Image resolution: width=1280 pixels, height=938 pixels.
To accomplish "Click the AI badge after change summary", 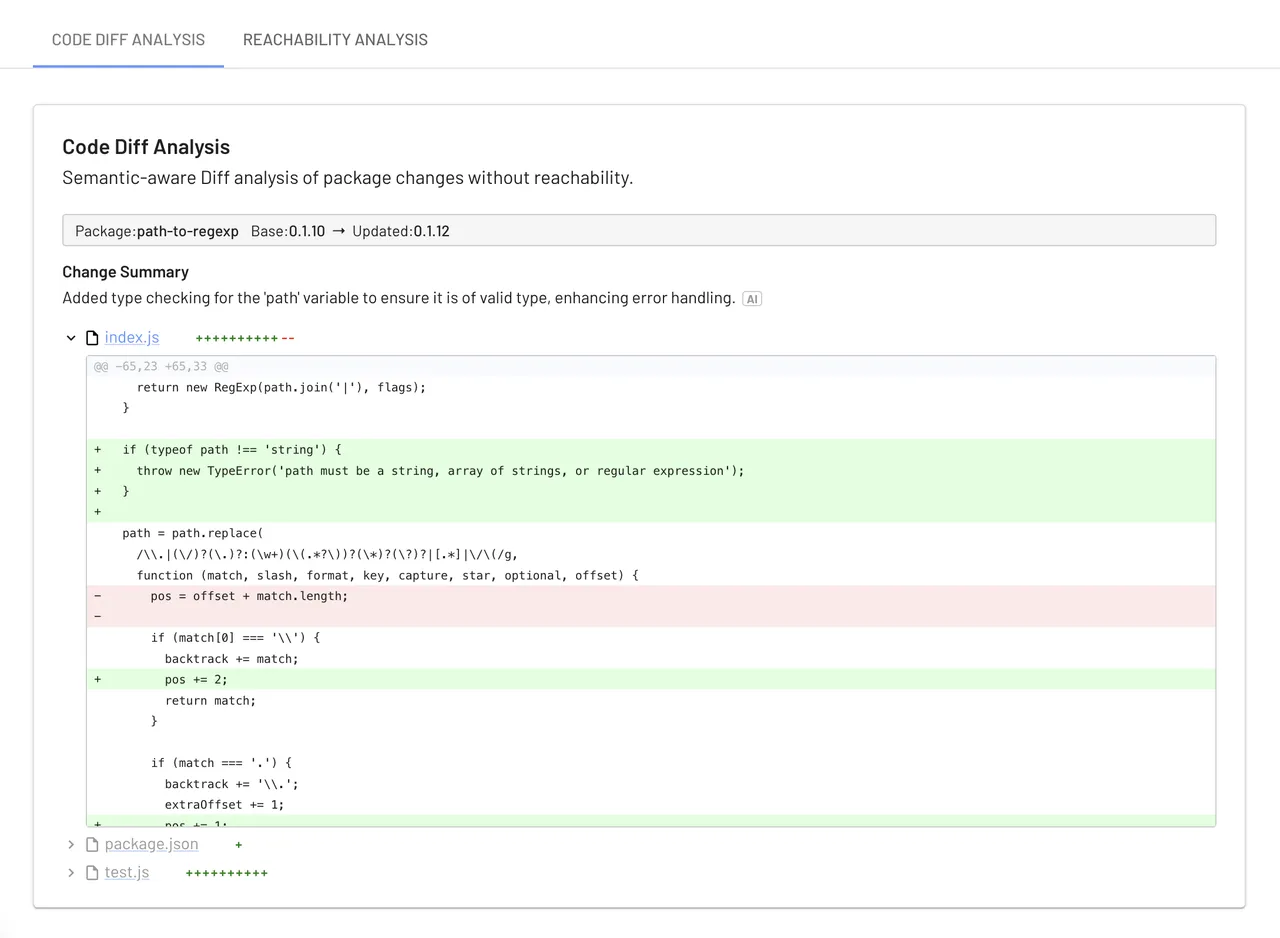I will (752, 299).
